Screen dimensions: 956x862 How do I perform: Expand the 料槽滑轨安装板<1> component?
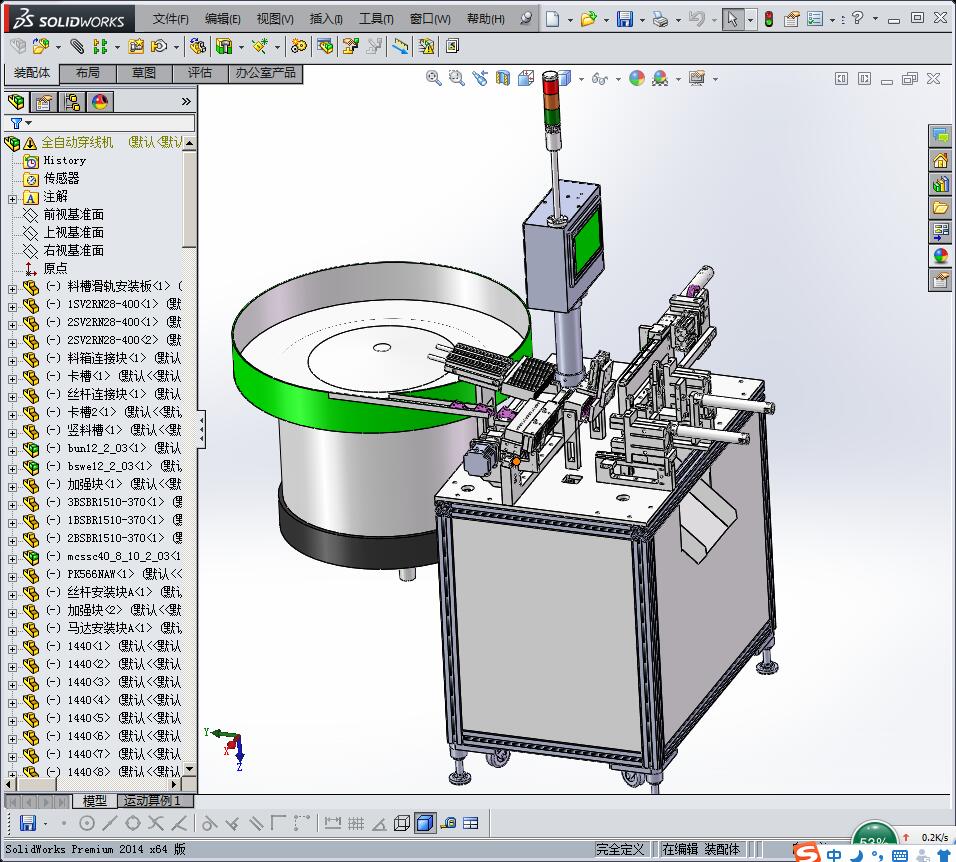tap(12, 289)
